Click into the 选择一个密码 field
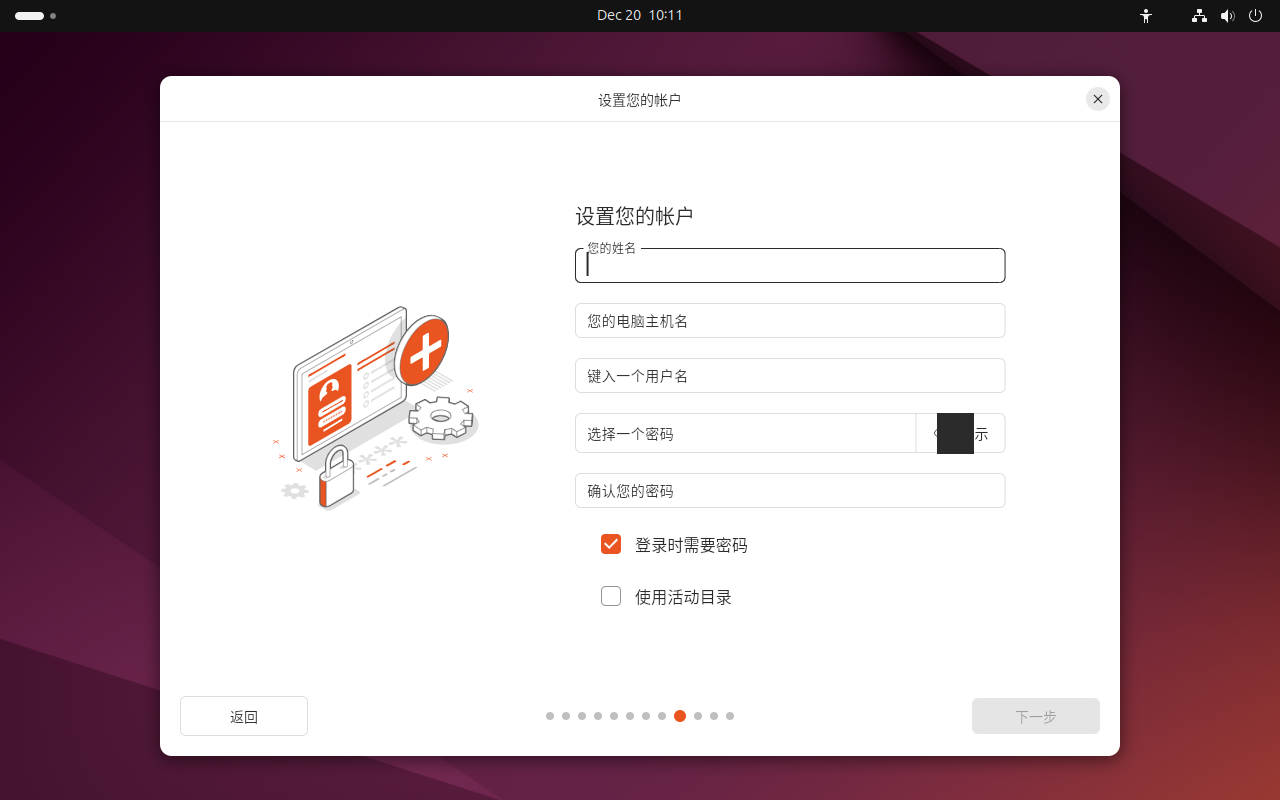The height and width of the screenshot is (800, 1280). coord(745,434)
